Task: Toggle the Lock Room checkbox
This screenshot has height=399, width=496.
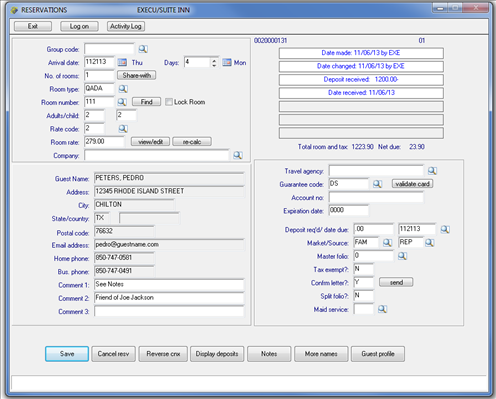Action: (x=169, y=102)
